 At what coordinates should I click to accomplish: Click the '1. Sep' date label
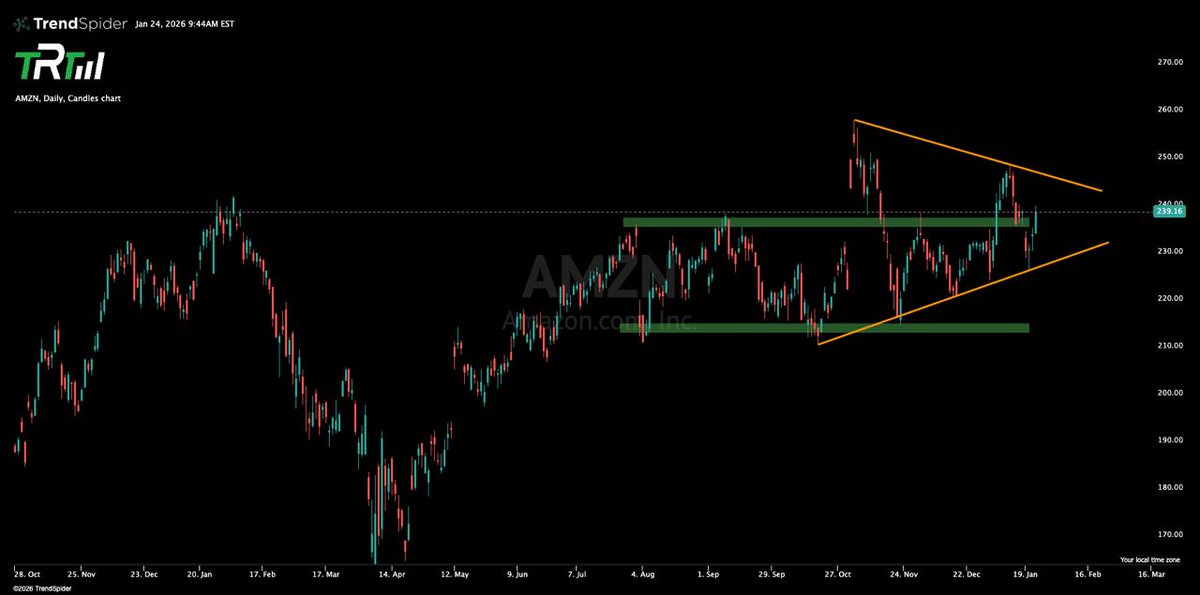tap(708, 575)
